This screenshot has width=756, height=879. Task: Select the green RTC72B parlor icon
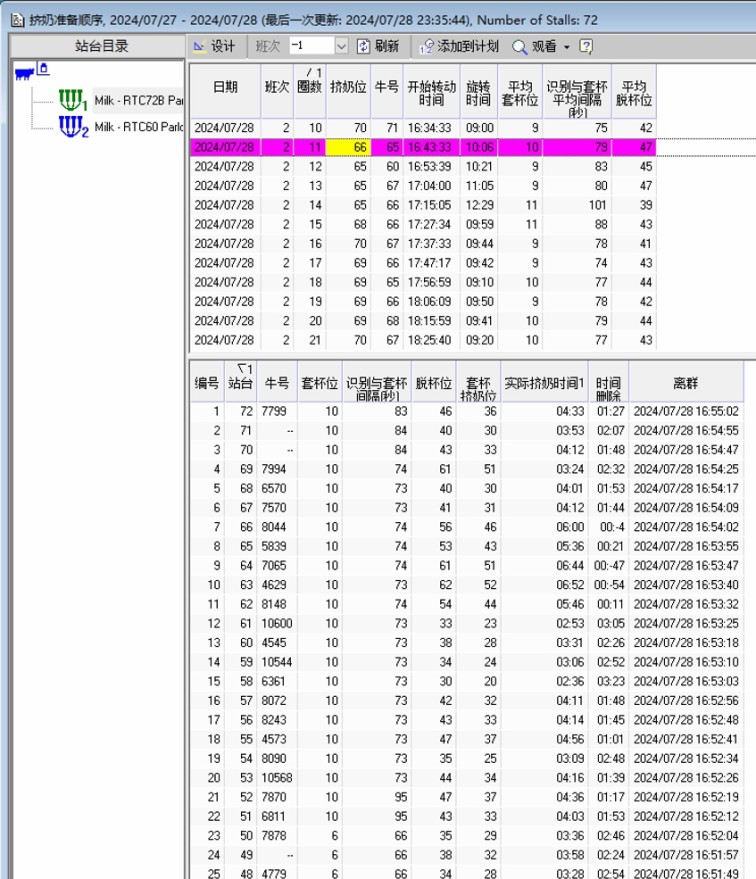(x=72, y=100)
